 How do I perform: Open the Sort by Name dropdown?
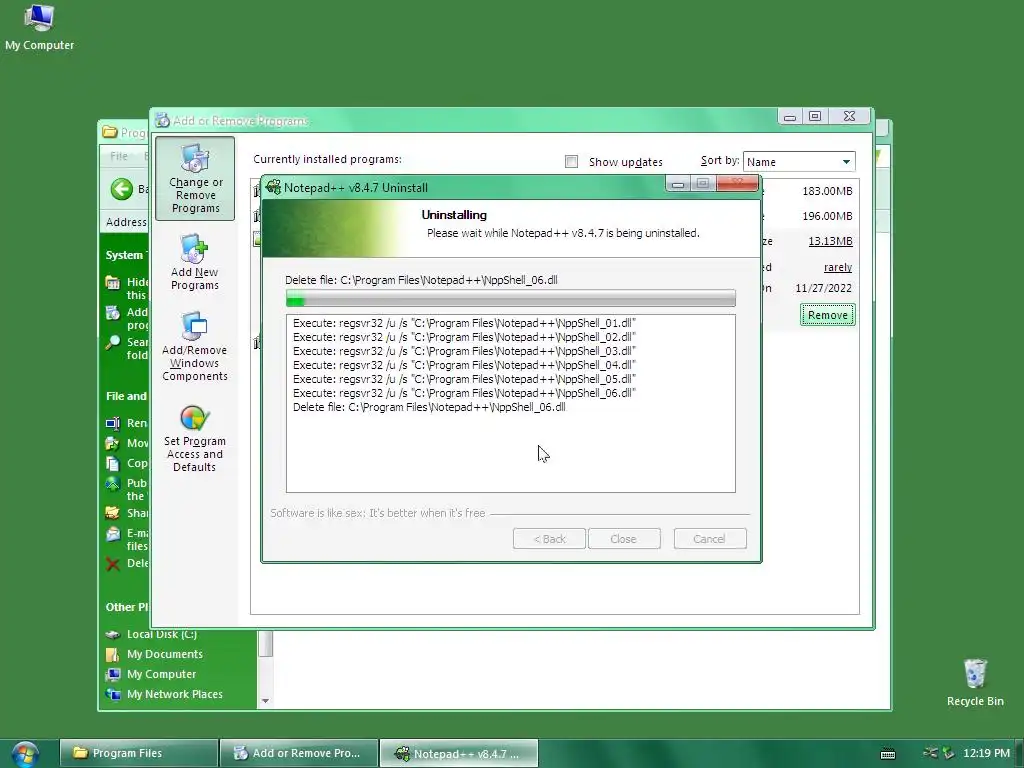799,161
